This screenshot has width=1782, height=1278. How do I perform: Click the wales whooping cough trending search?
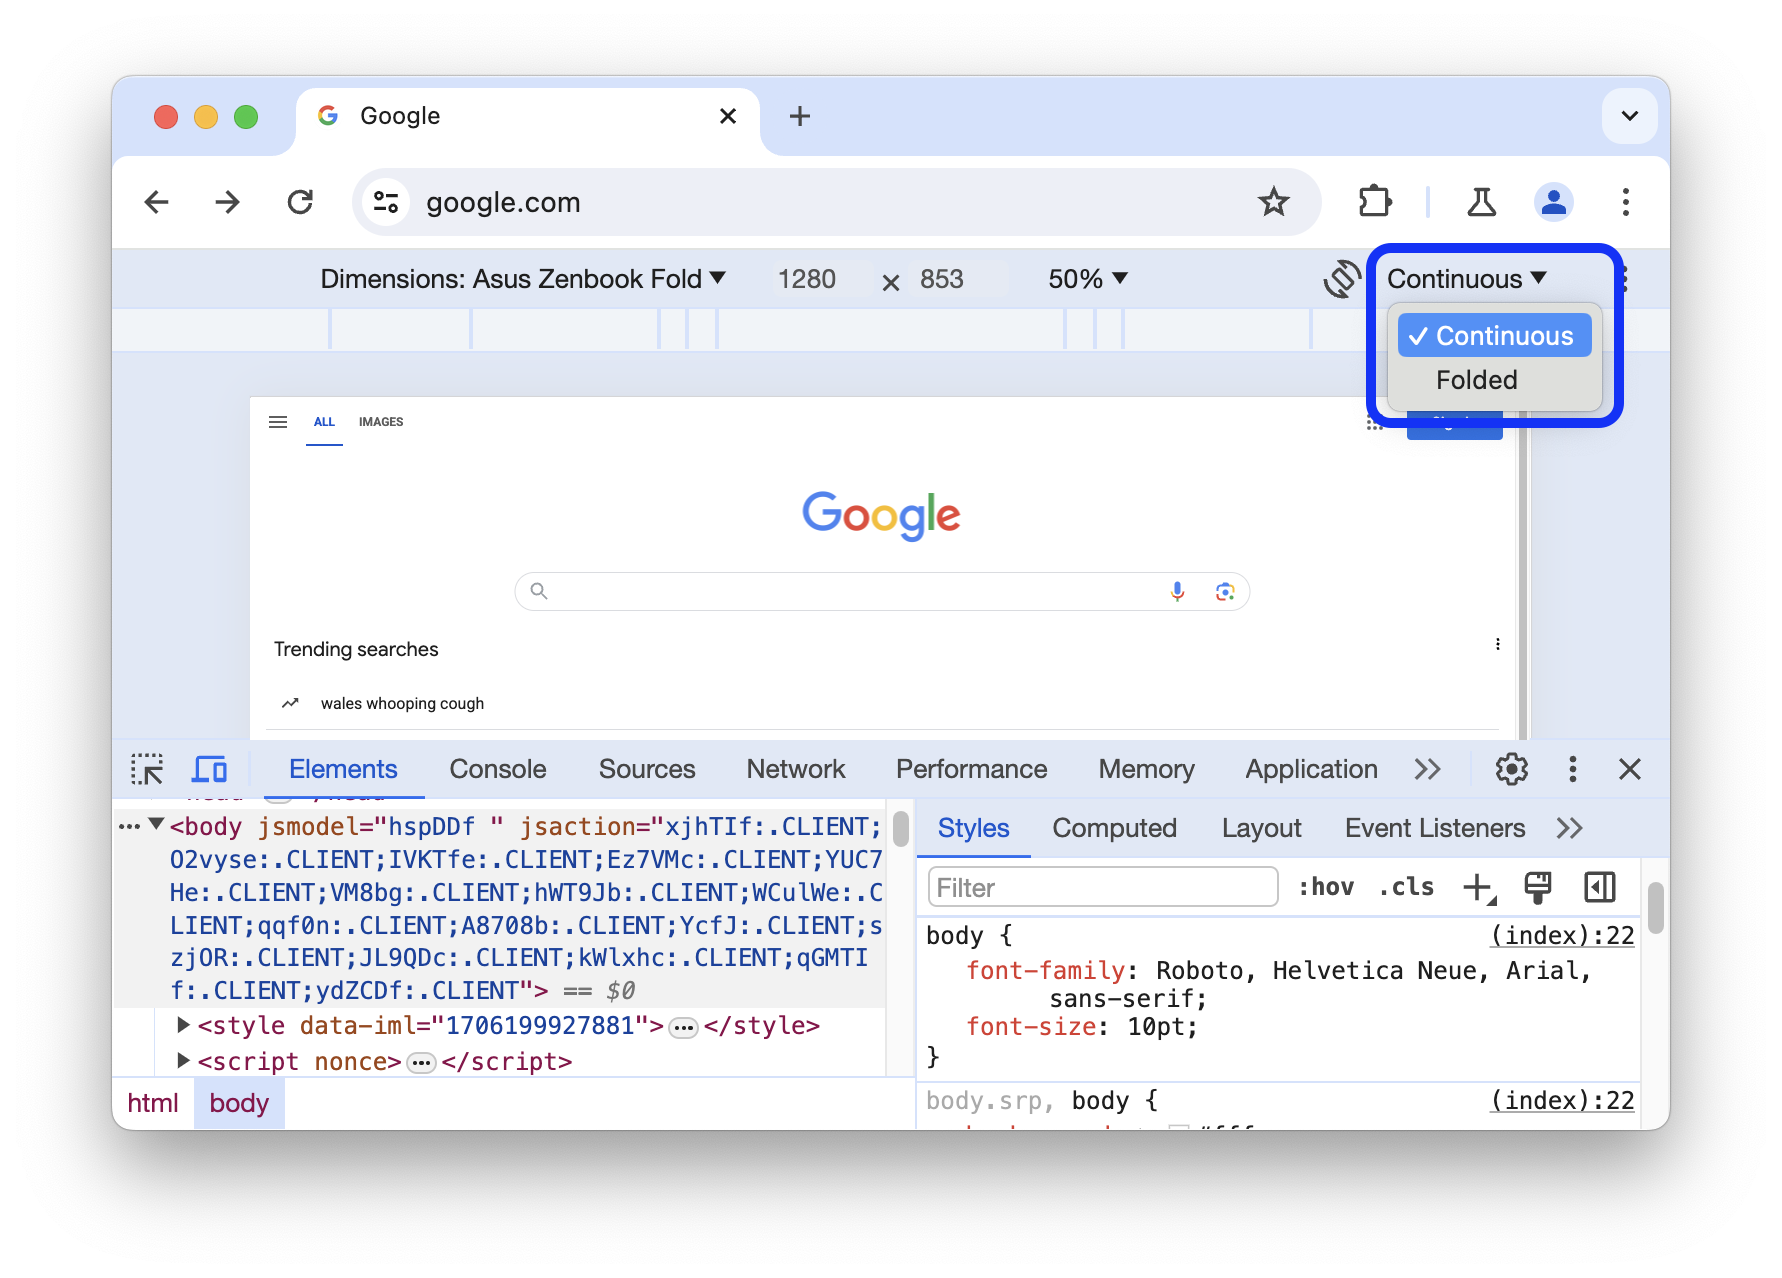(401, 703)
